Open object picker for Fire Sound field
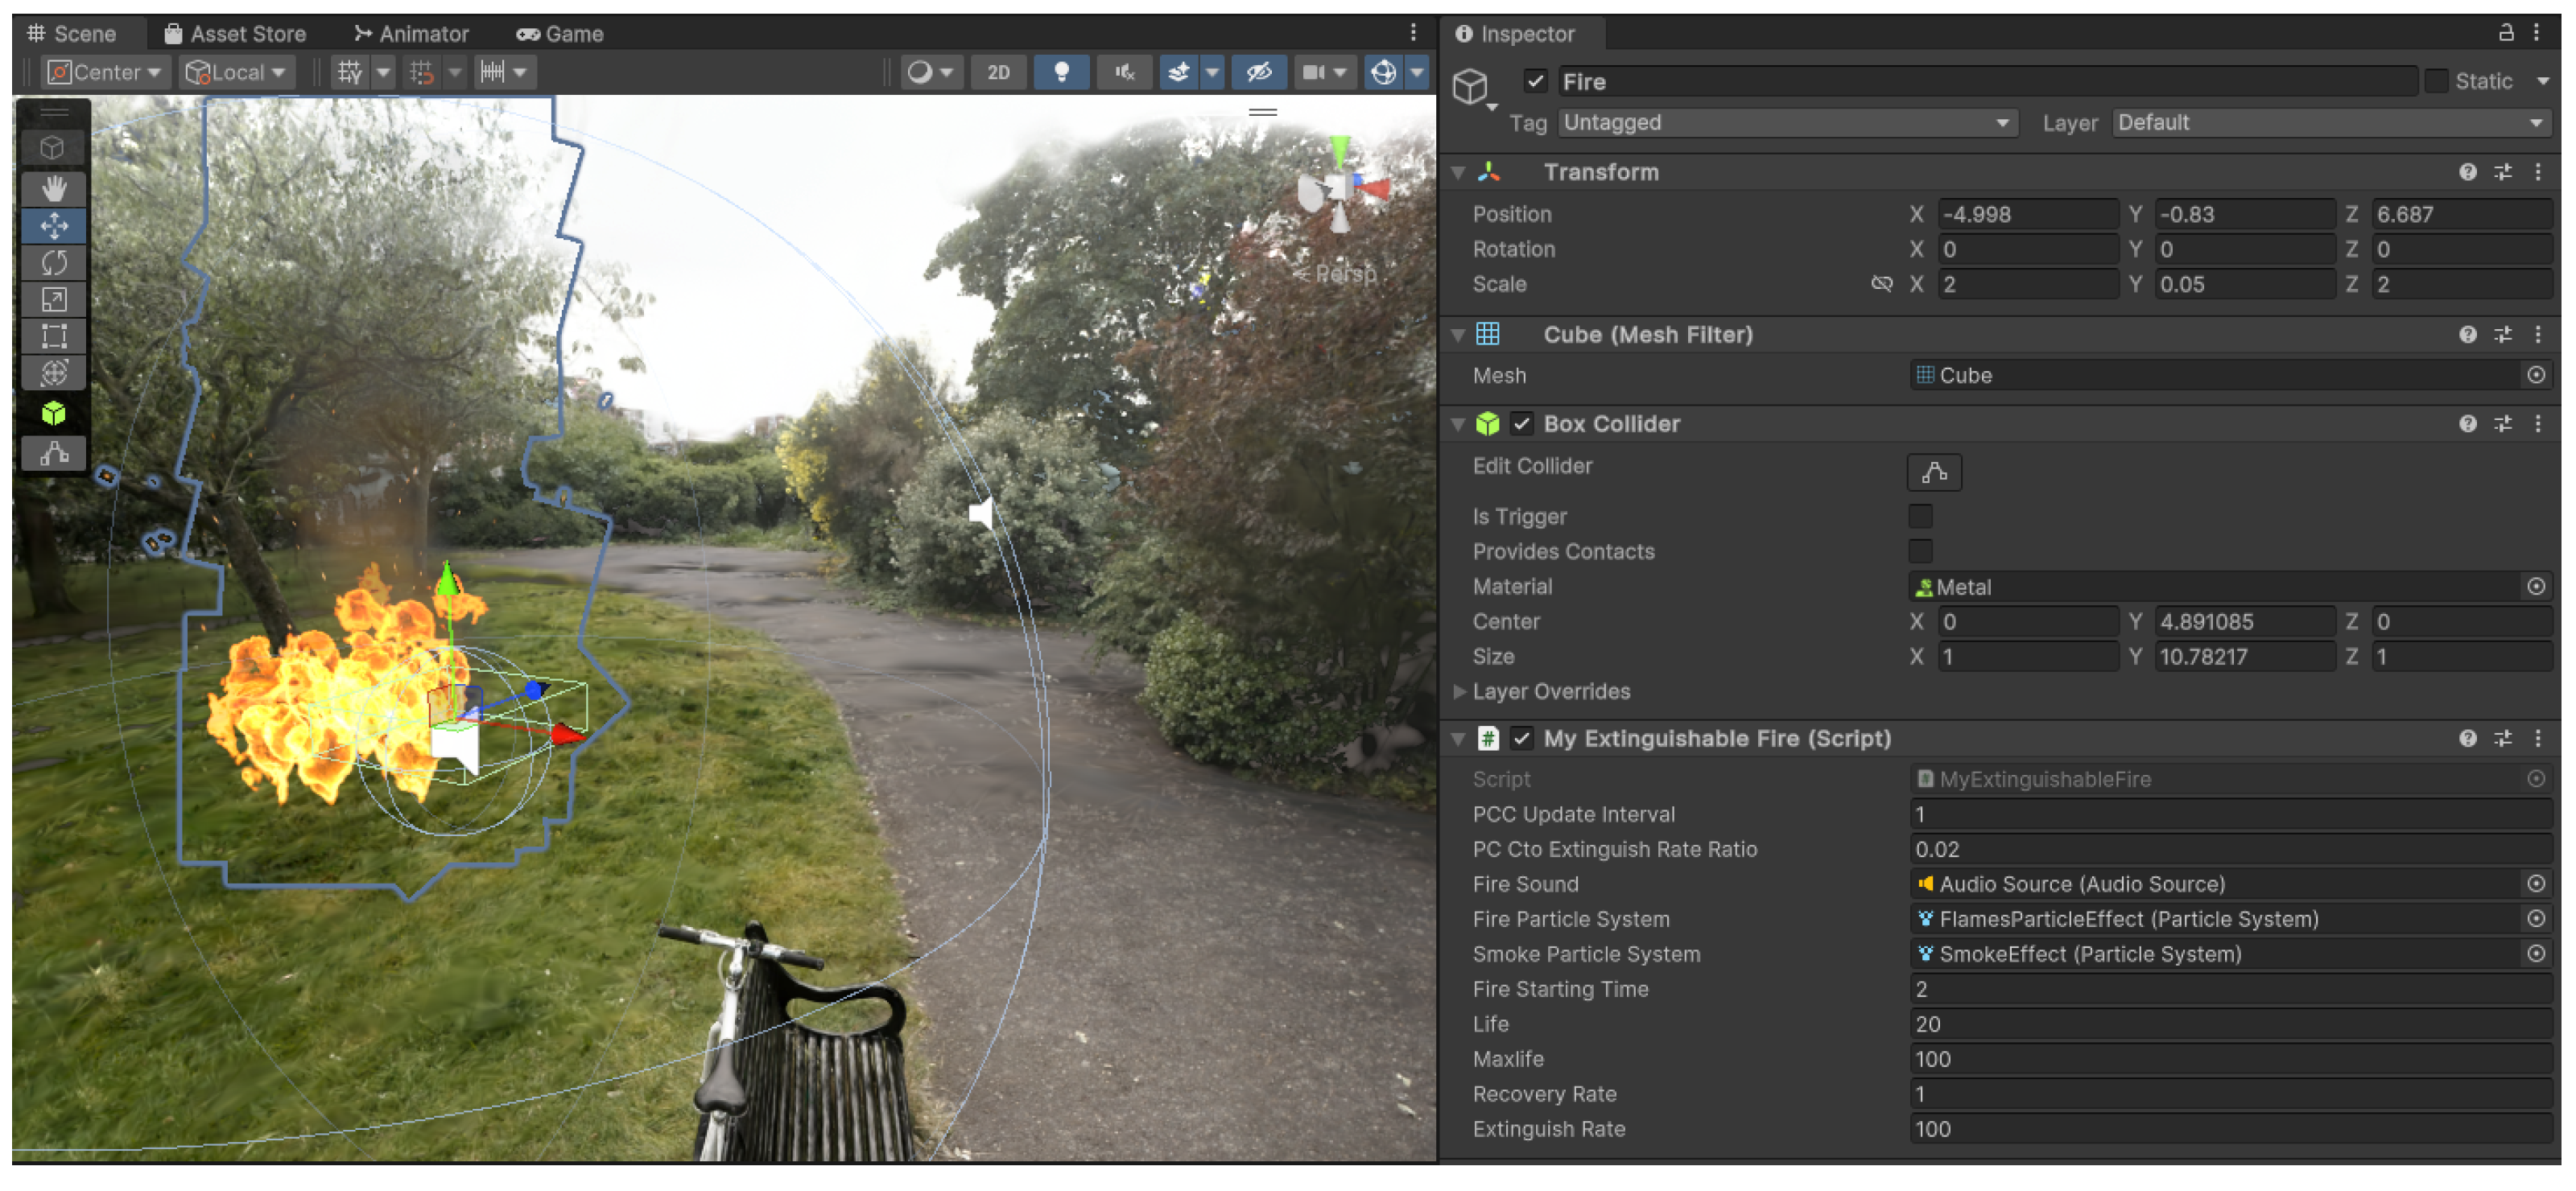This screenshot has width=2576, height=1191. click(2535, 883)
